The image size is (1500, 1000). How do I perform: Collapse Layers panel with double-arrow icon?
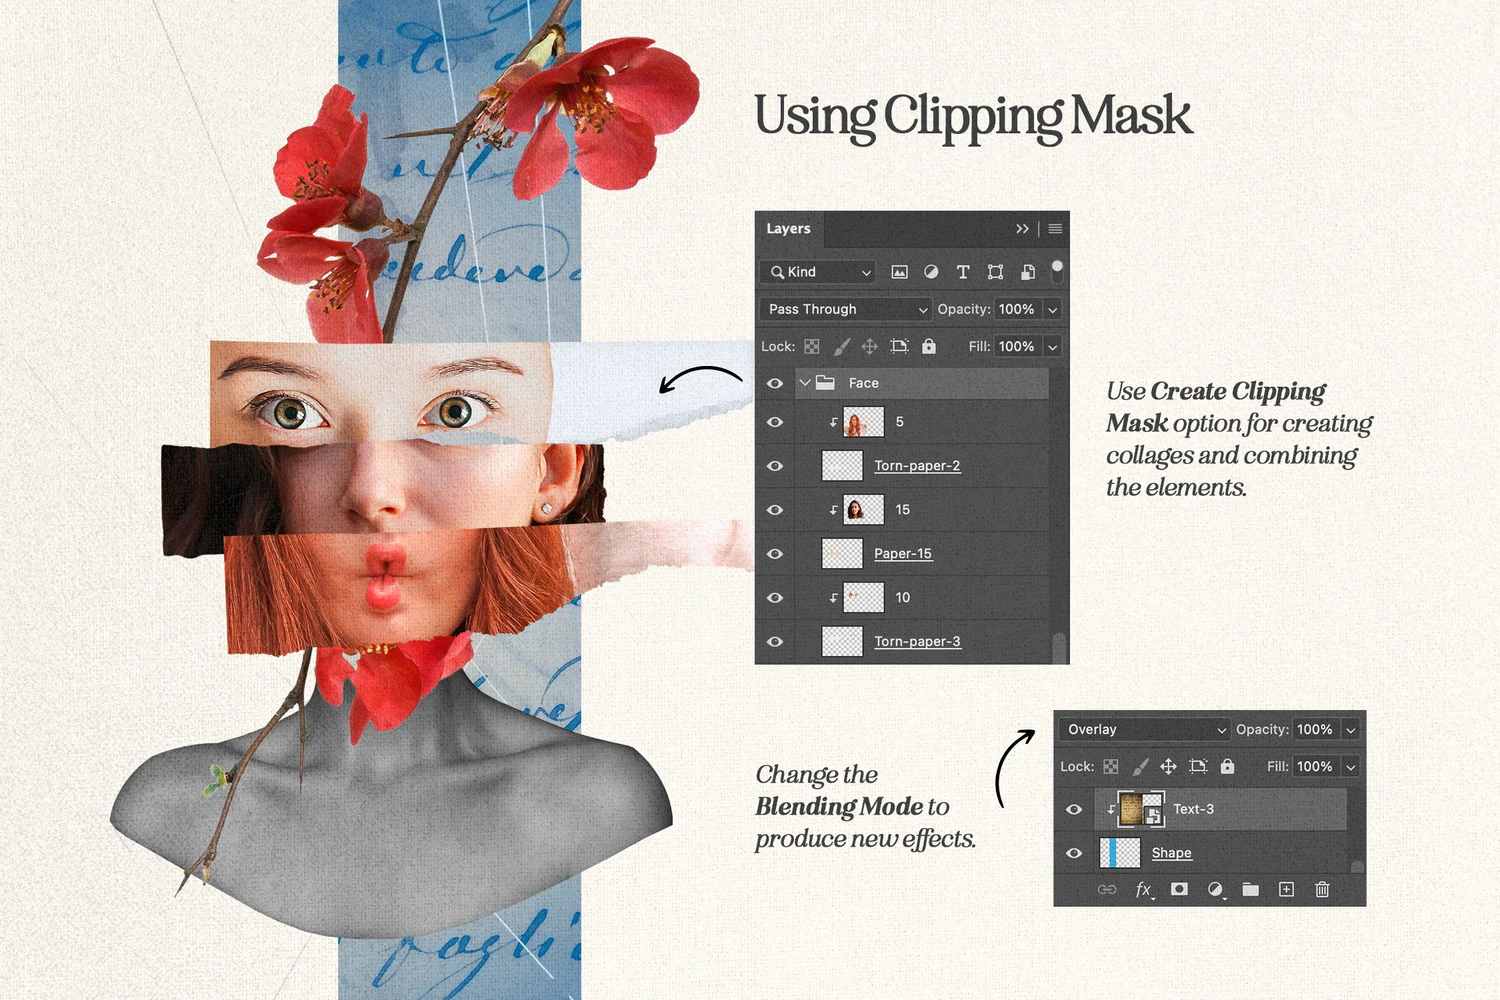pyautogui.click(x=1022, y=229)
